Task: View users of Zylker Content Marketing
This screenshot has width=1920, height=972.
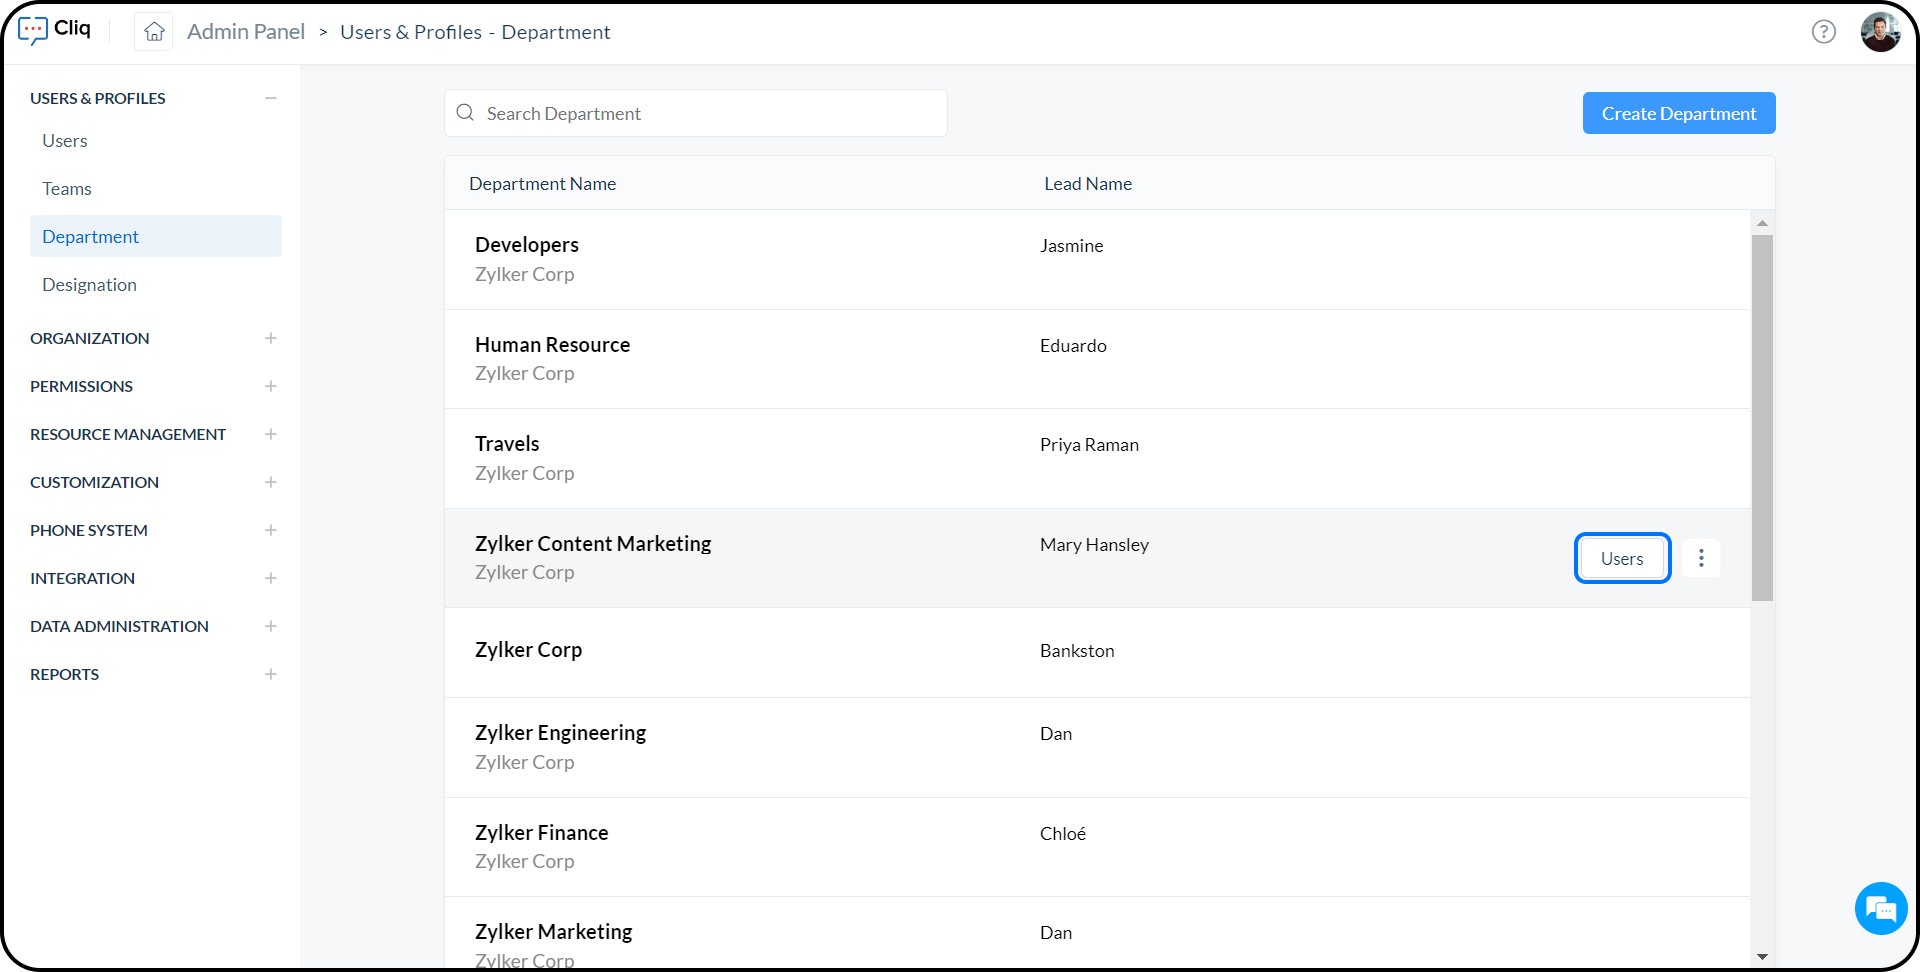Action: pyautogui.click(x=1621, y=558)
